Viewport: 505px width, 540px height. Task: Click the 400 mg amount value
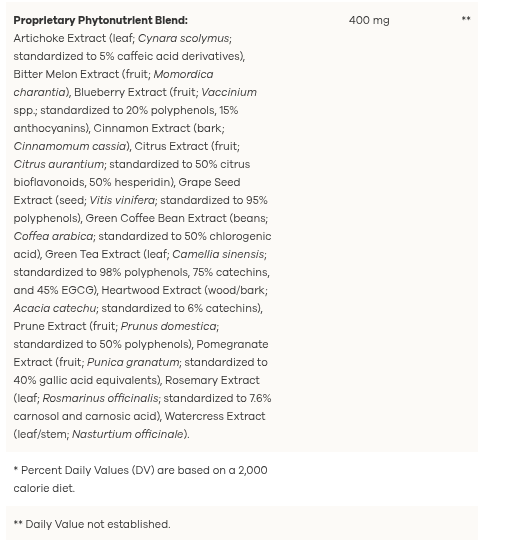(x=369, y=20)
